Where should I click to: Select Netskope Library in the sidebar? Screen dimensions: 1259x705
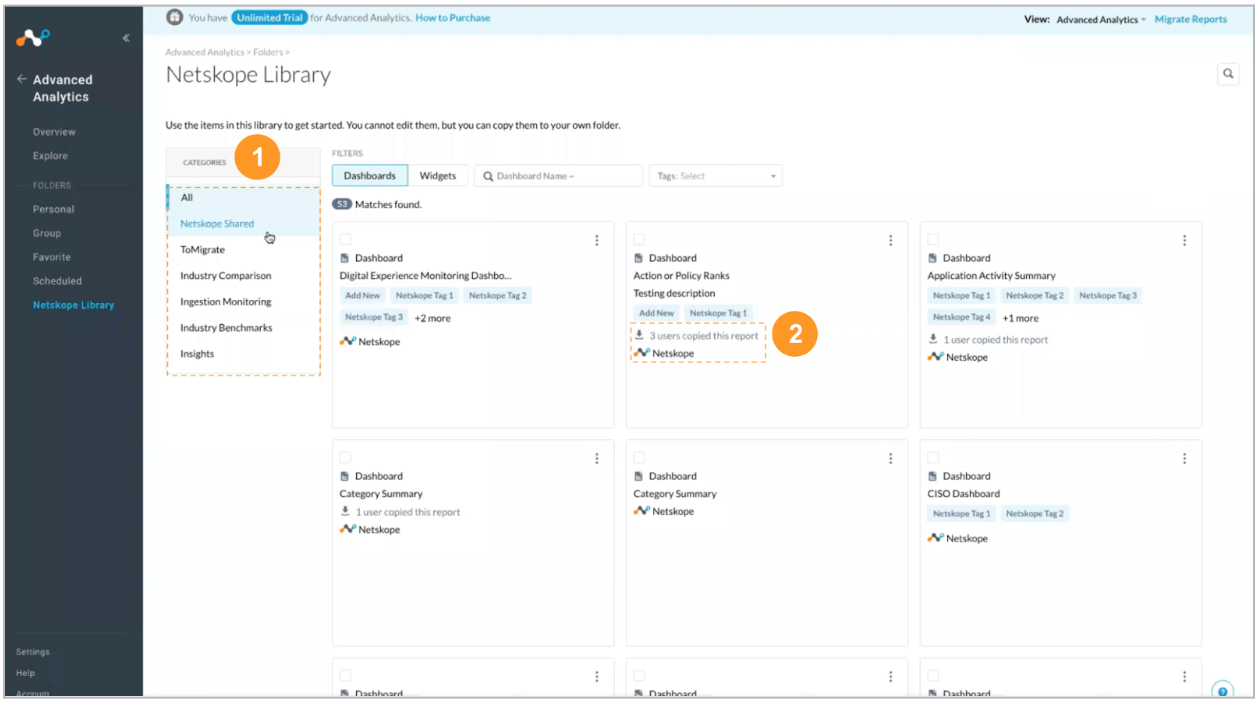73,305
